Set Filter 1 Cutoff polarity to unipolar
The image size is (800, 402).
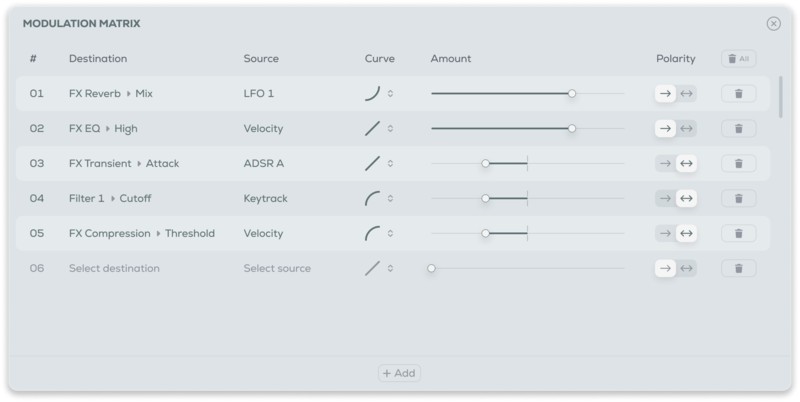coord(665,199)
